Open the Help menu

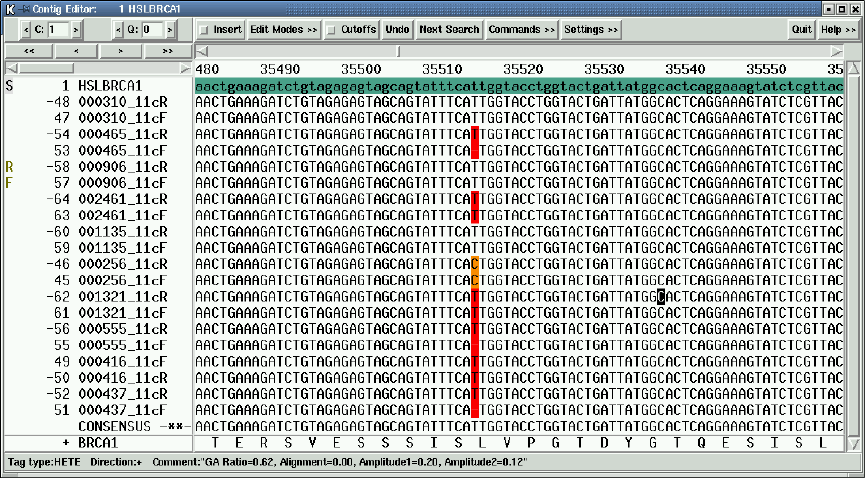(838, 29)
